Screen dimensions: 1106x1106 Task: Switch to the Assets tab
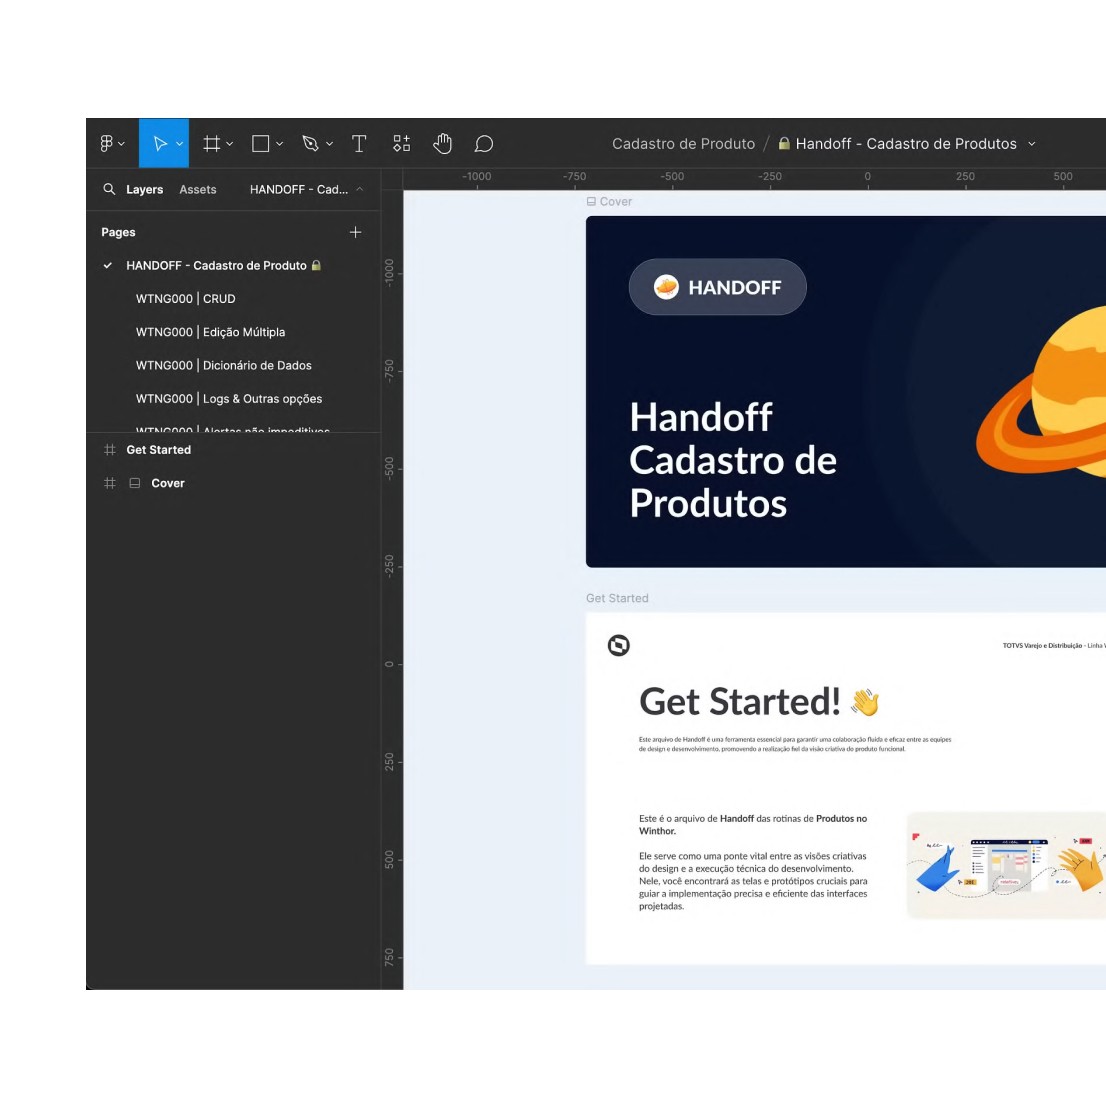pyautogui.click(x=198, y=189)
